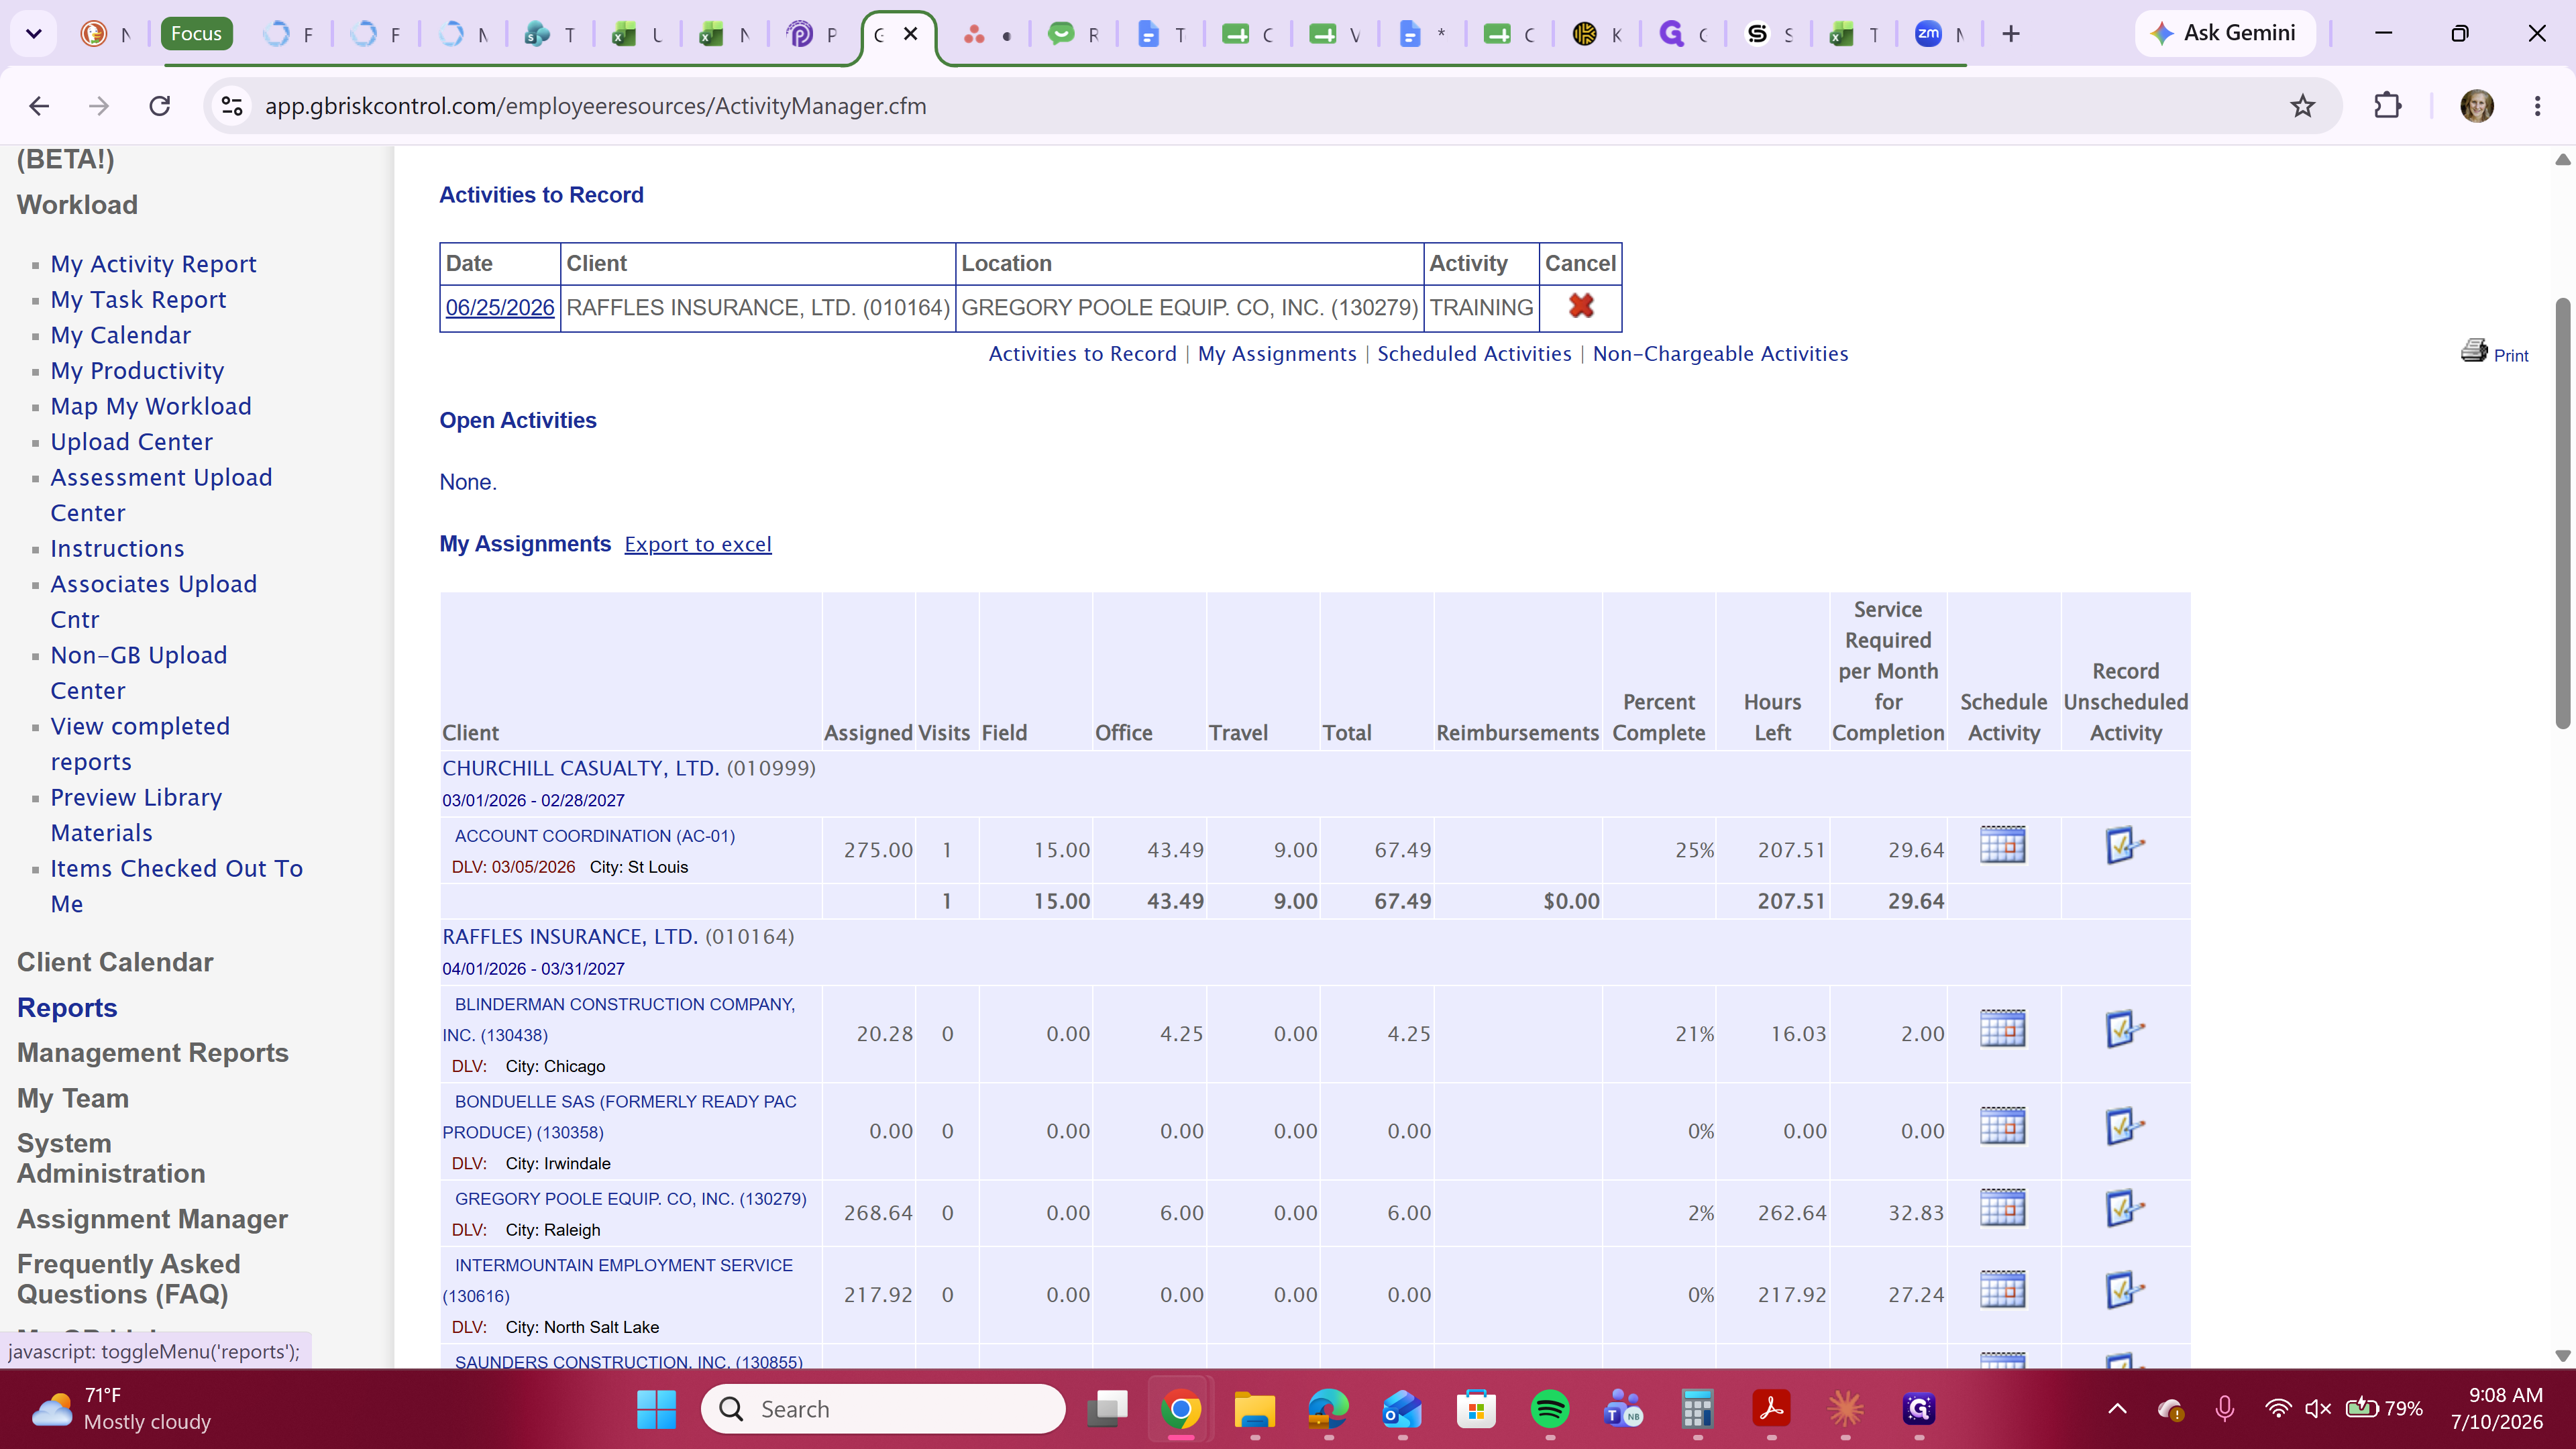
Task: Open Chrome's three-dot menu
Action: tap(2537, 106)
